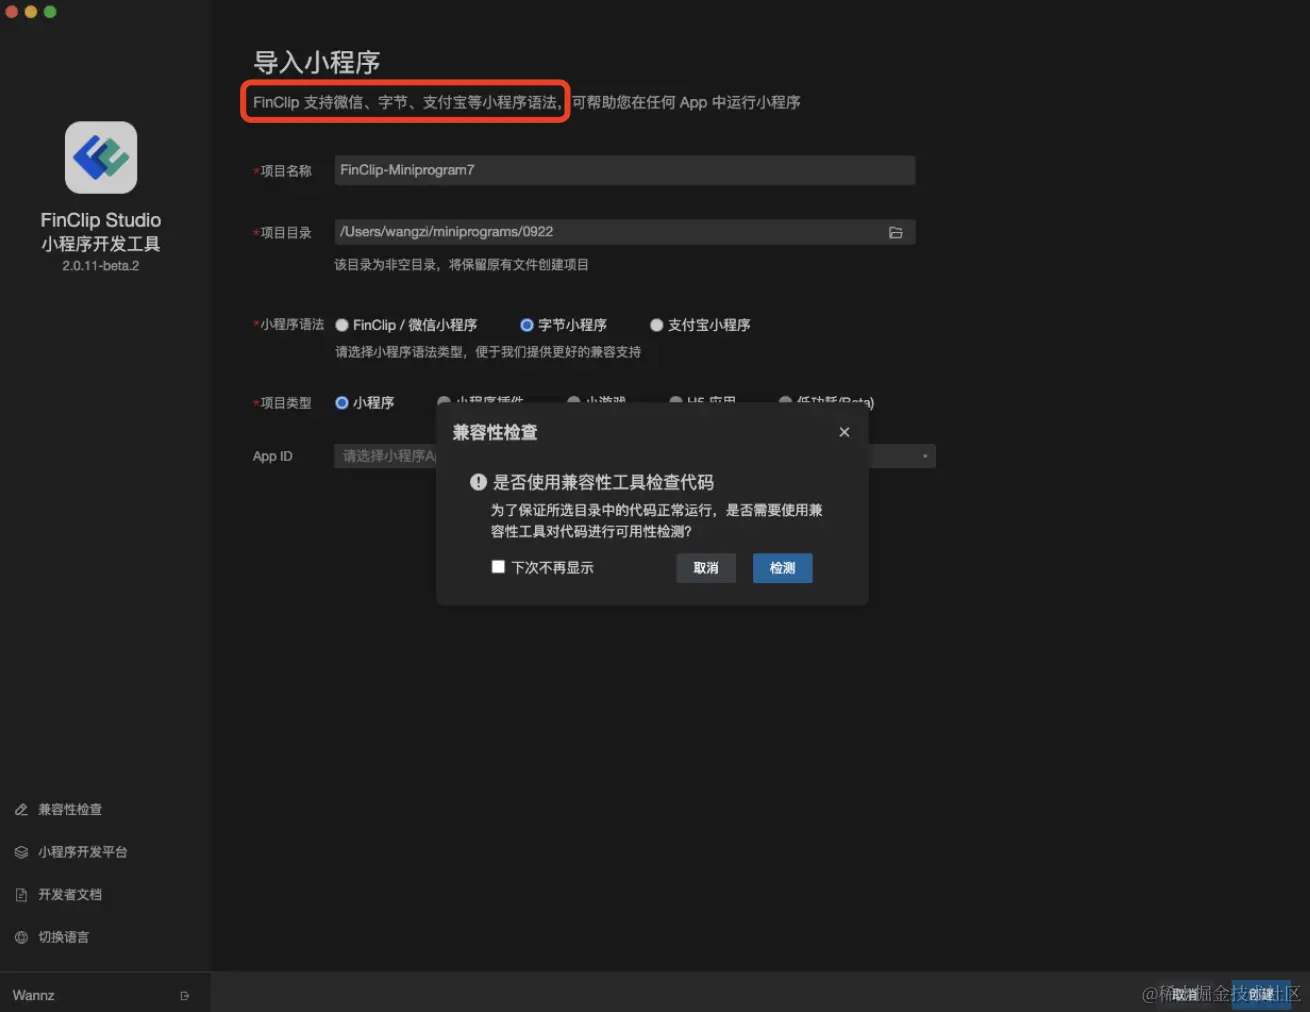Click 取消 in the compatibility dialog
This screenshot has height=1012, width=1310.
pyautogui.click(x=706, y=568)
